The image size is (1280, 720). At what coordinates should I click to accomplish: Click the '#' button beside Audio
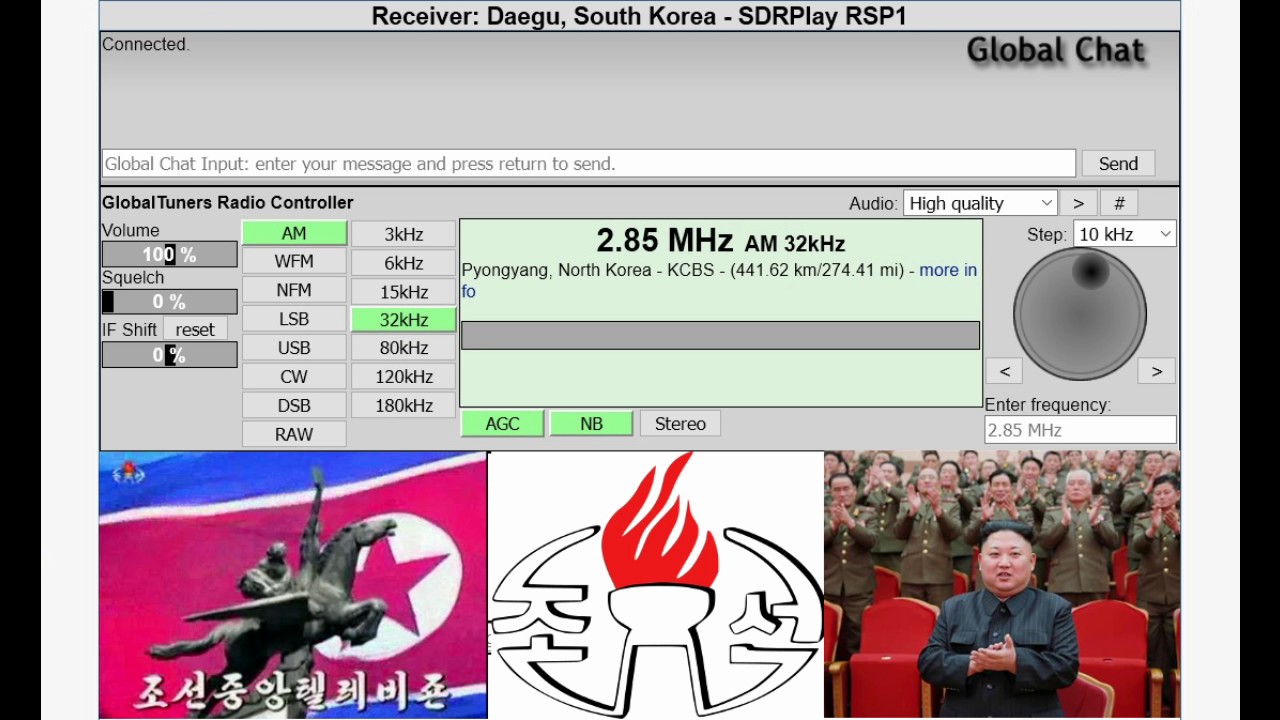click(x=1119, y=203)
